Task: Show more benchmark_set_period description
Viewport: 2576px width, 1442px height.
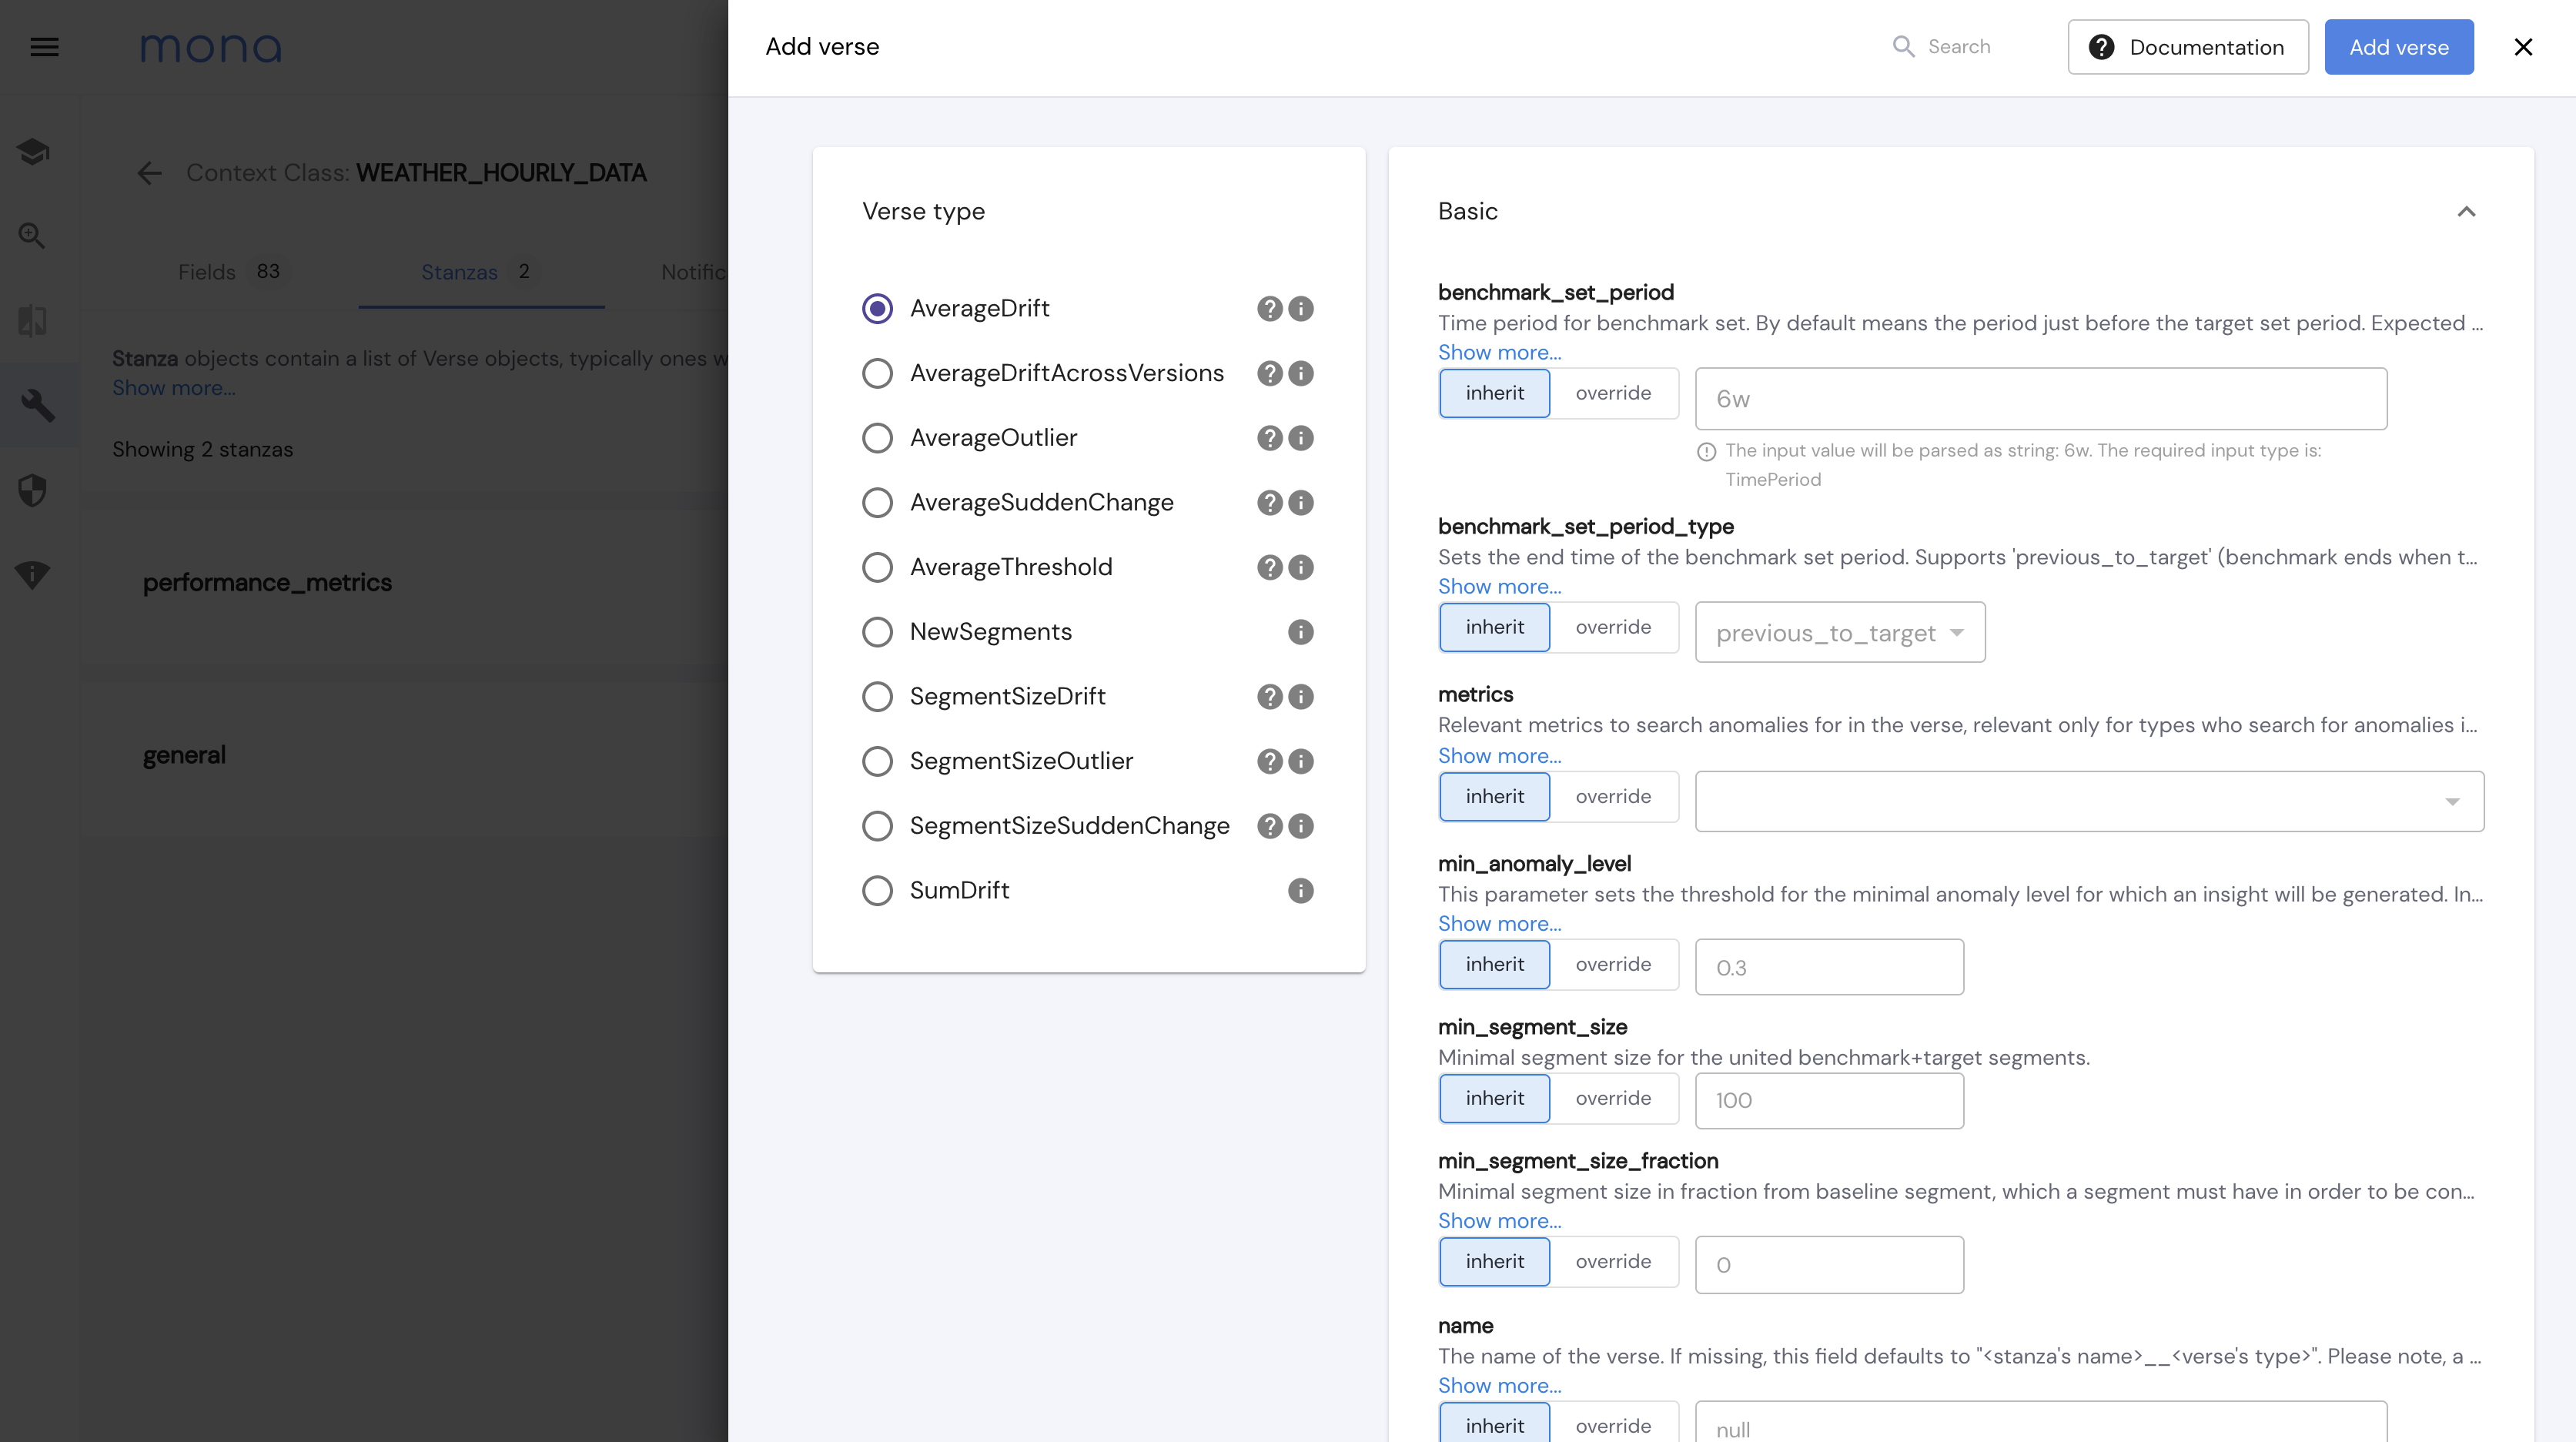Action: point(1498,352)
